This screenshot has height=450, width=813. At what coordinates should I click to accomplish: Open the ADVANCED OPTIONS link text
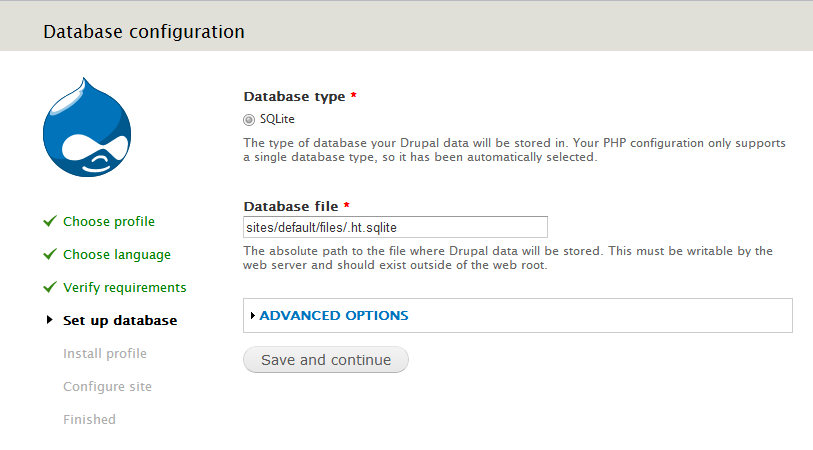click(x=333, y=316)
